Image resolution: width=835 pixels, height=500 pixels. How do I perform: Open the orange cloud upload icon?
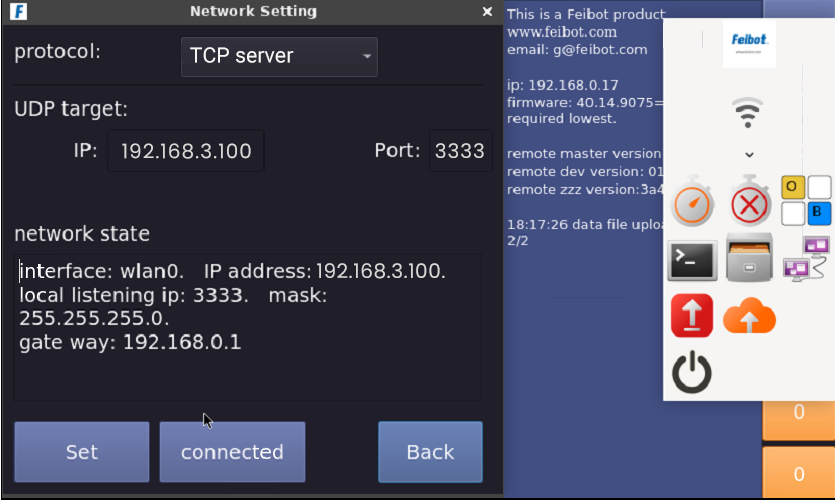749,316
